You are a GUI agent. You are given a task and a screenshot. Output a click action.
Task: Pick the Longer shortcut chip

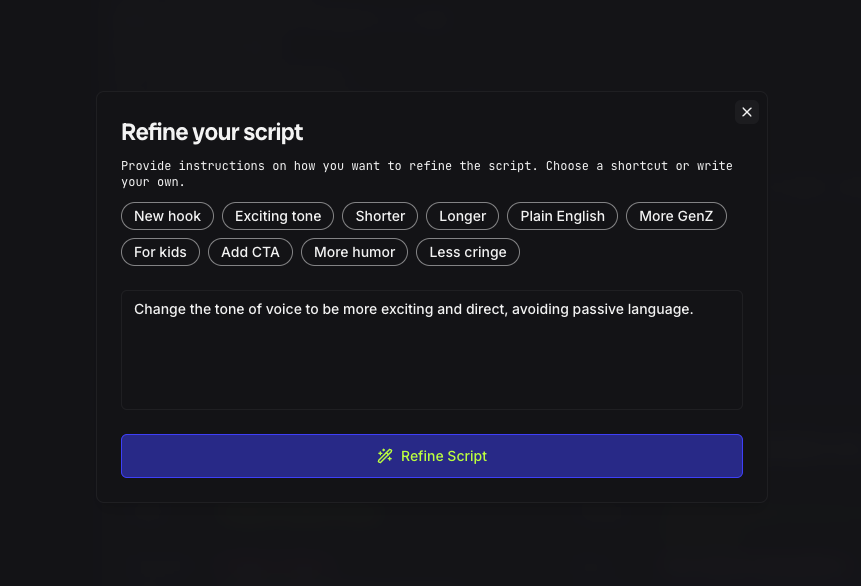(462, 216)
